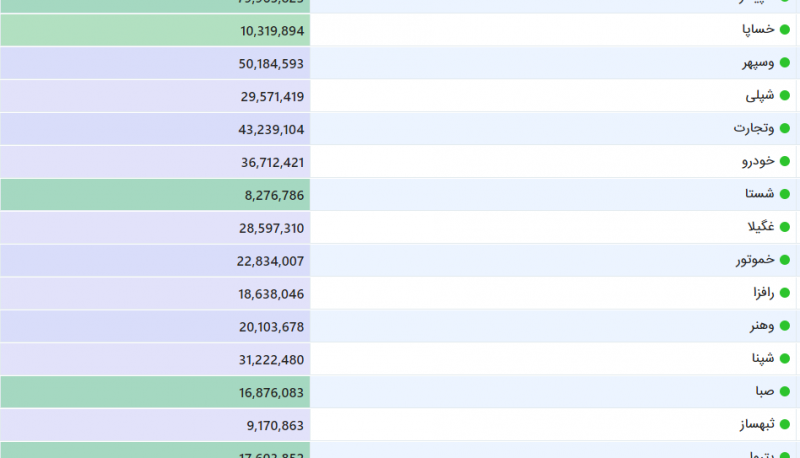This screenshot has height=458, width=800.
Task: Select the غگیلا stock name
Action: click(757, 228)
